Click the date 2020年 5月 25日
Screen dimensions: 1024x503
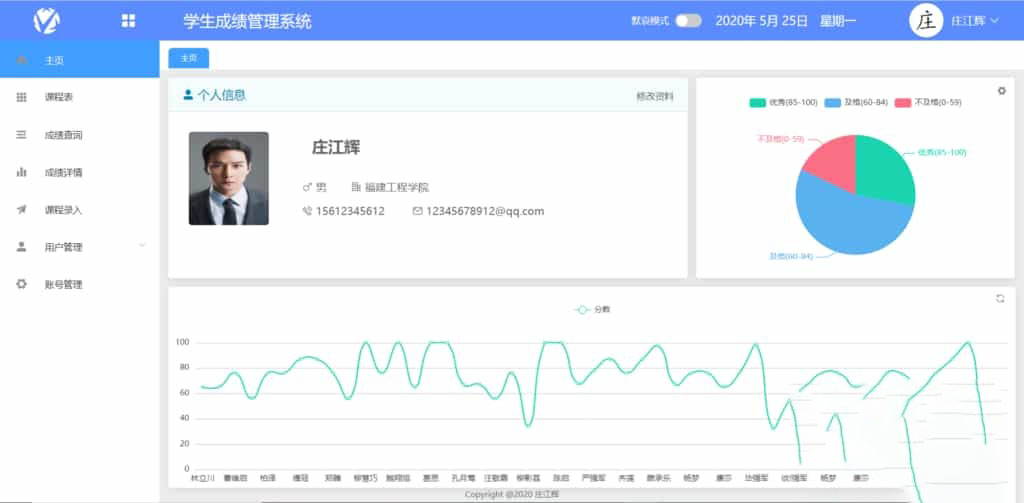pos(761,21)
